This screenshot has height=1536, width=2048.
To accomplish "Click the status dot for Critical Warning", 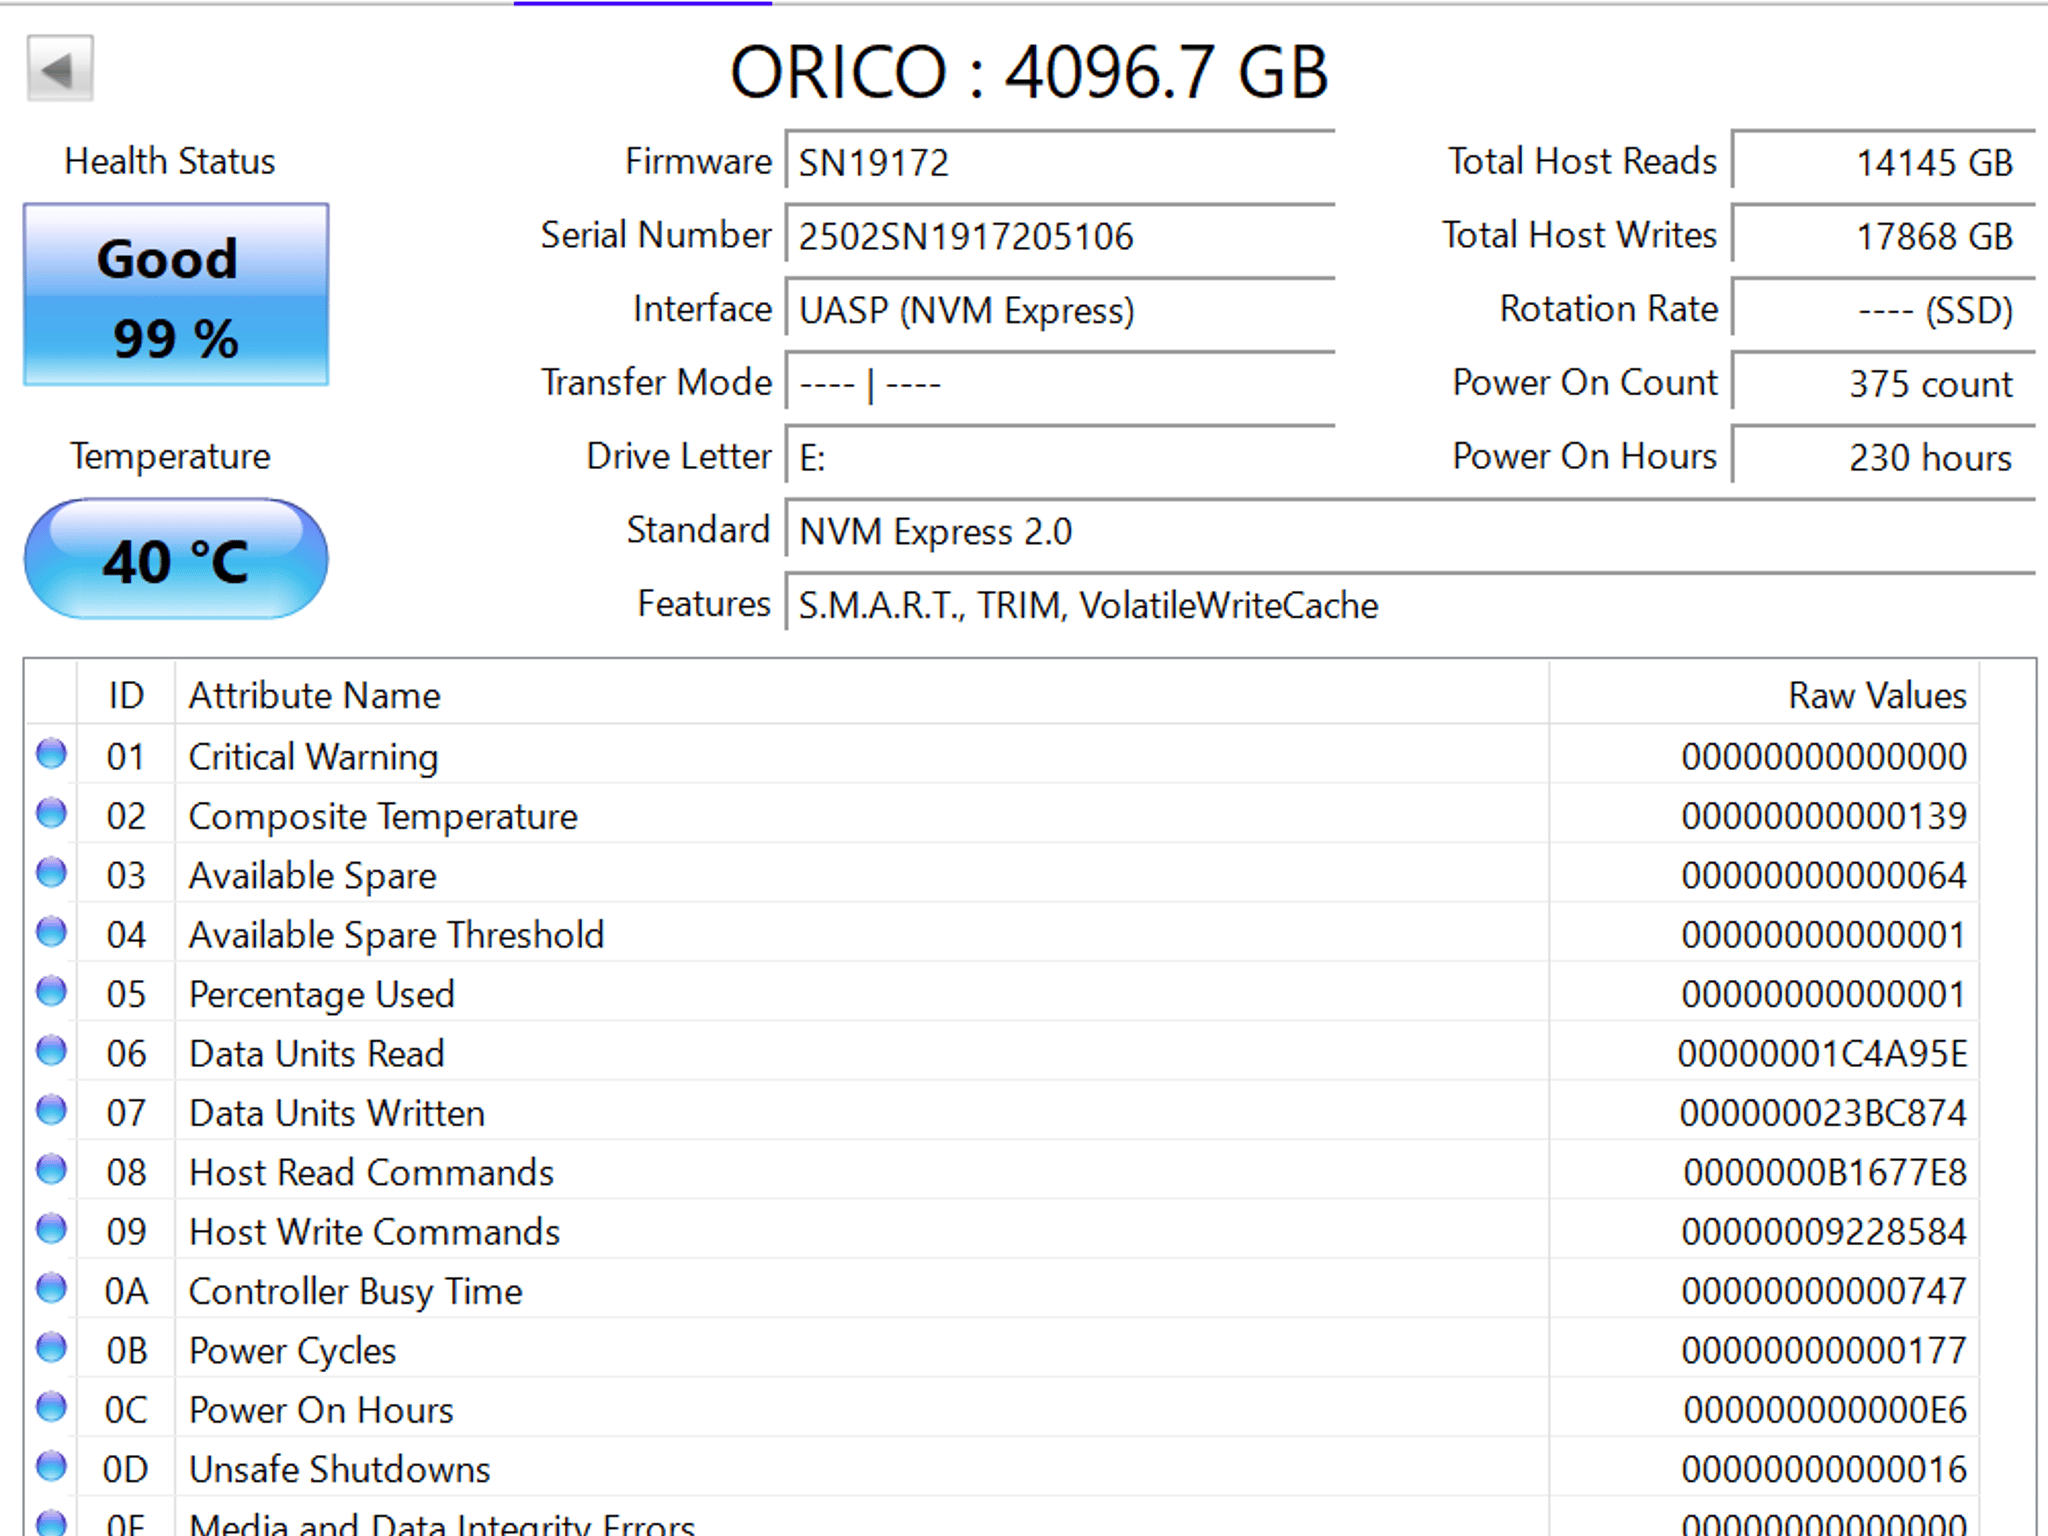I will pyautogui.click(x=51, y=754).
